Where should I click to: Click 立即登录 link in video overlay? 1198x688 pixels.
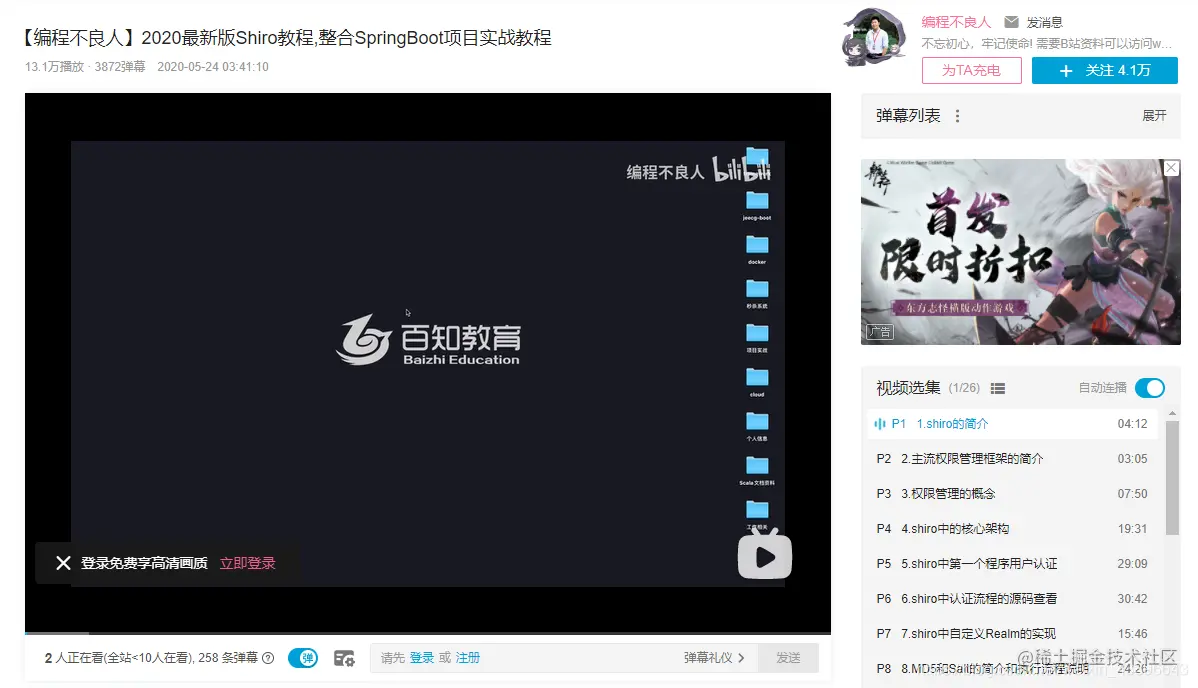(248, 563)
